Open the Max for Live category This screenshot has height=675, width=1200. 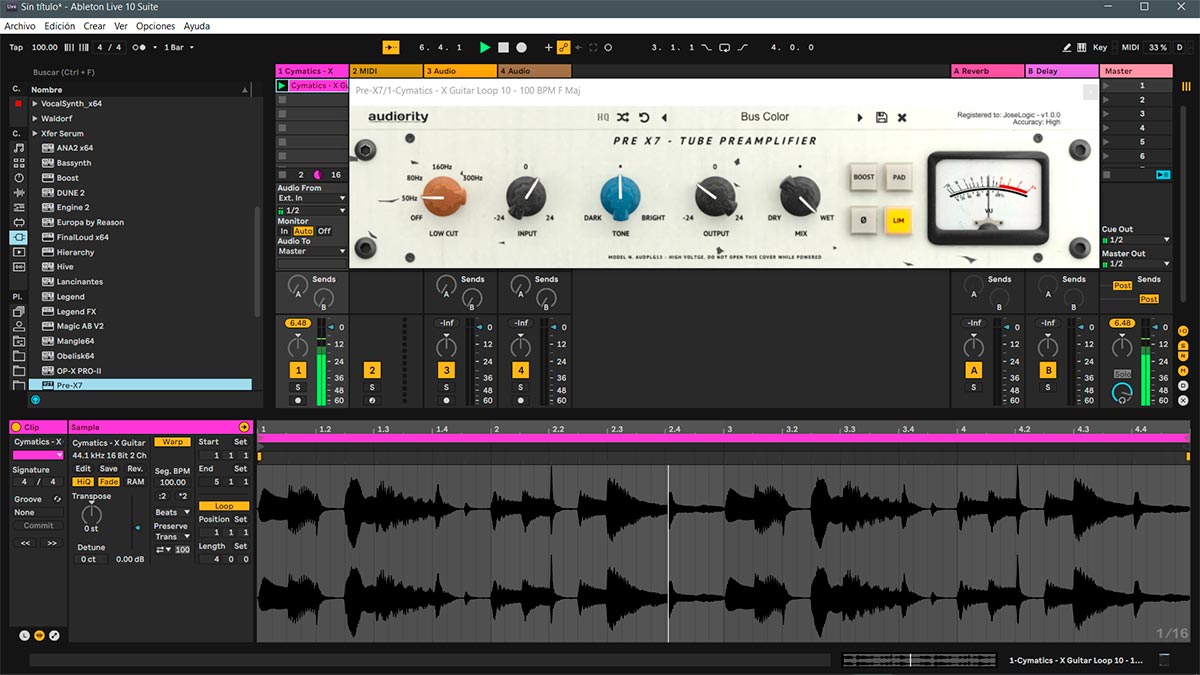click(x=19, y=223)
